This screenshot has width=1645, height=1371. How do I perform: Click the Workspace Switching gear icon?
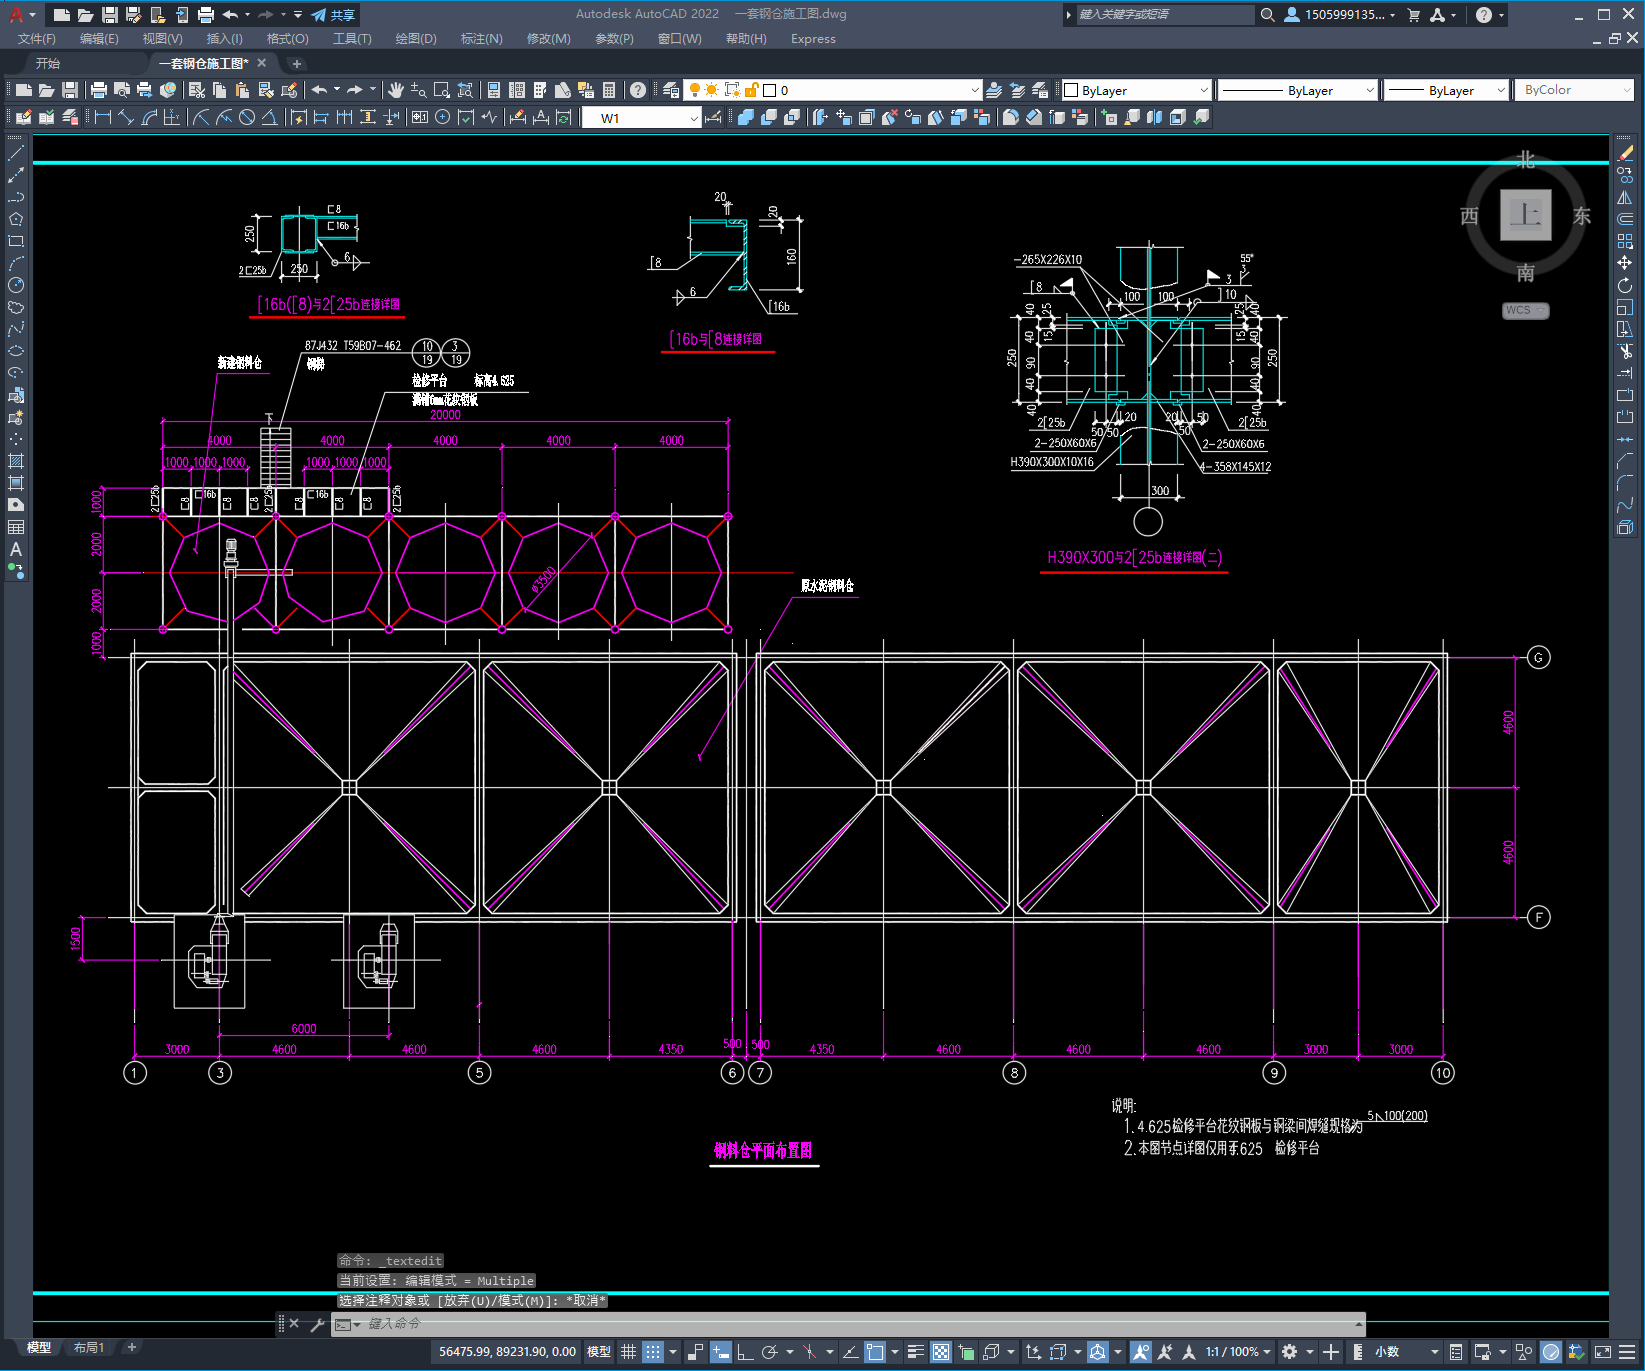pos(1290,1352)
